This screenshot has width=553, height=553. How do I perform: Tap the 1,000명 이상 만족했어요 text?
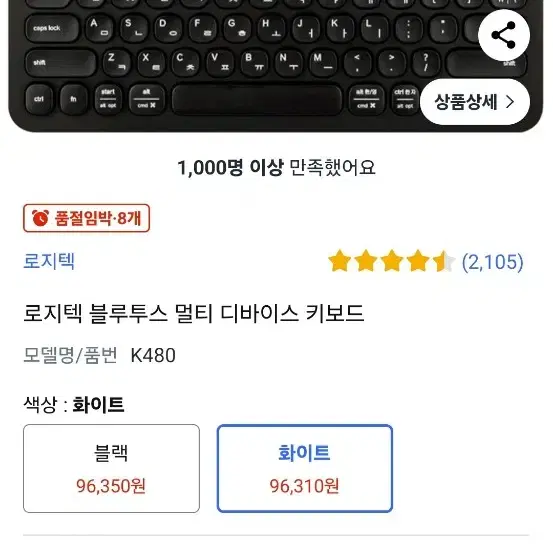[x=276, y=167]
